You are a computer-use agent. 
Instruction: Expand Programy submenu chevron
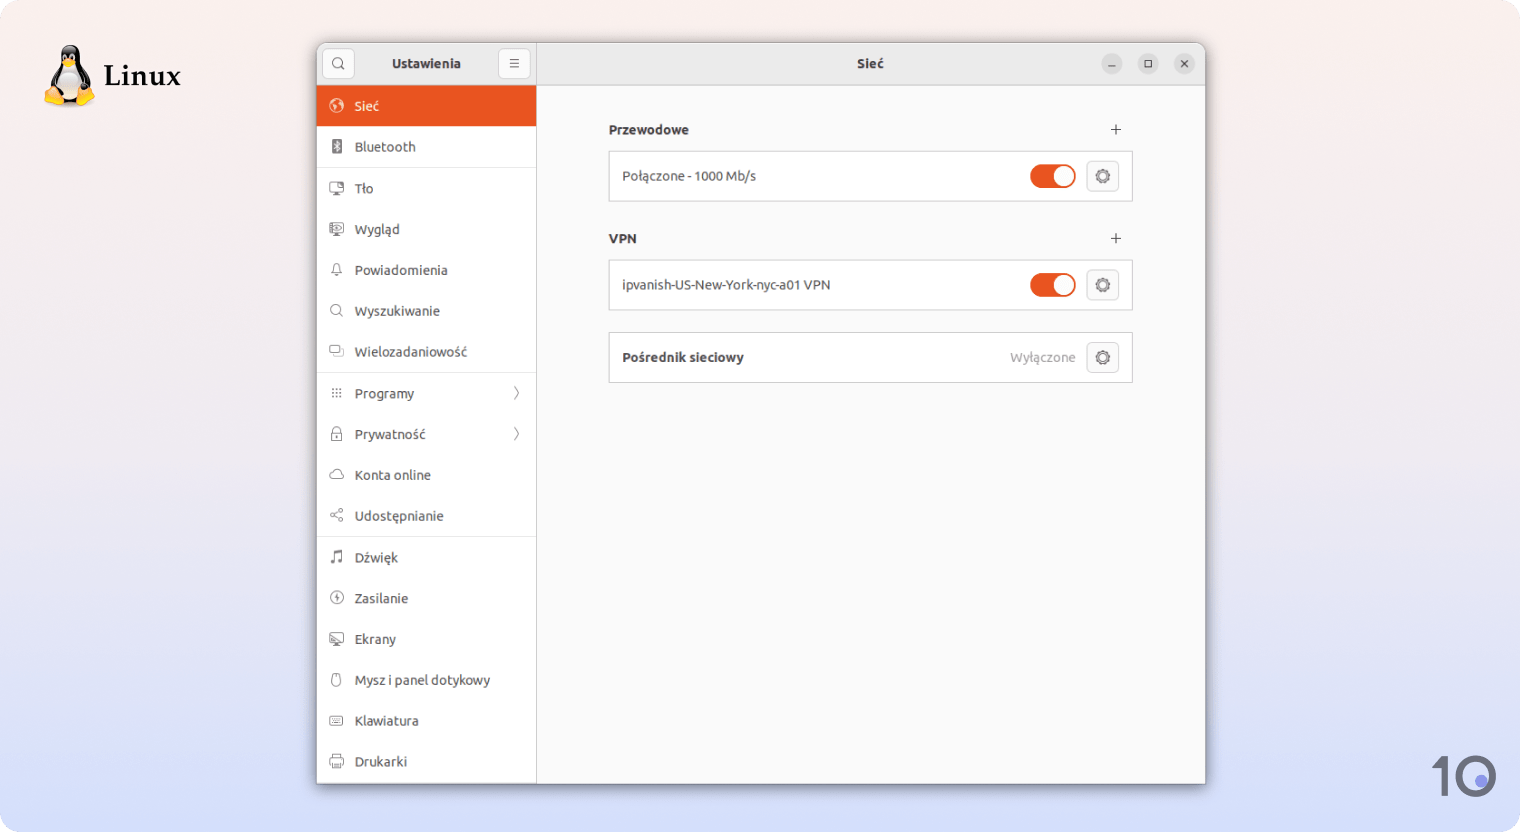[x=516, y=393]
